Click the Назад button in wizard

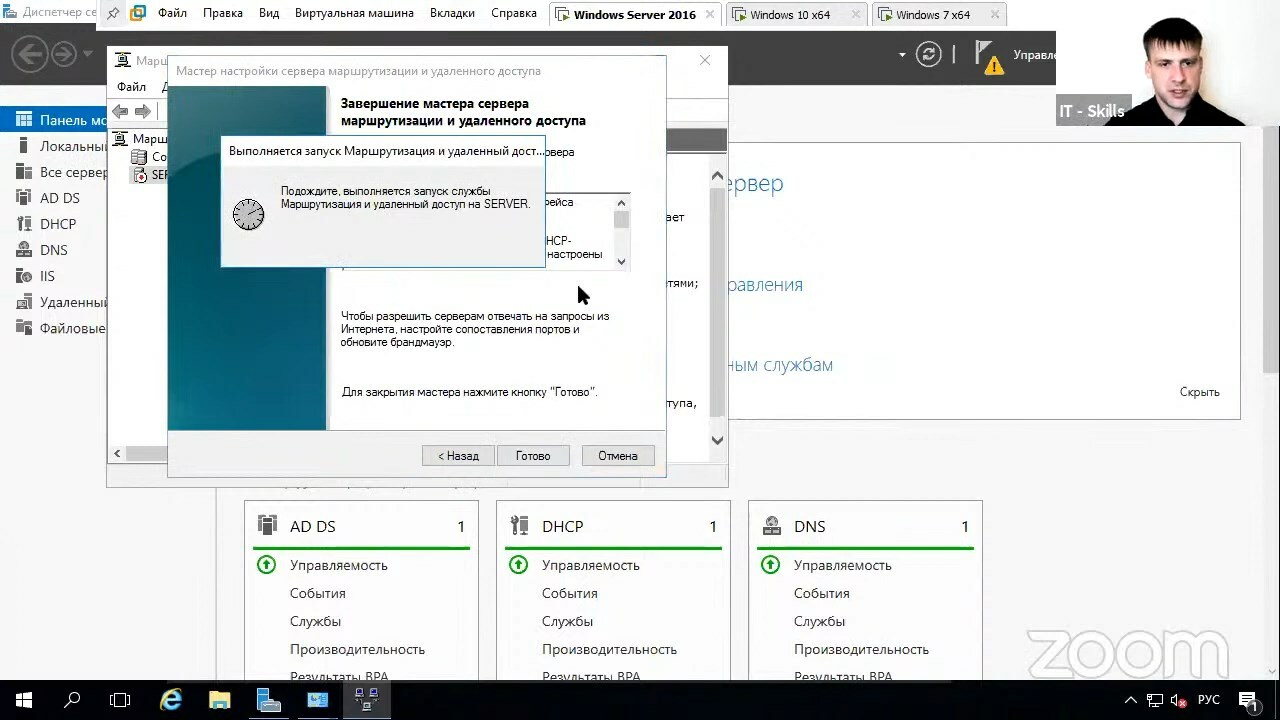[458, 455]
